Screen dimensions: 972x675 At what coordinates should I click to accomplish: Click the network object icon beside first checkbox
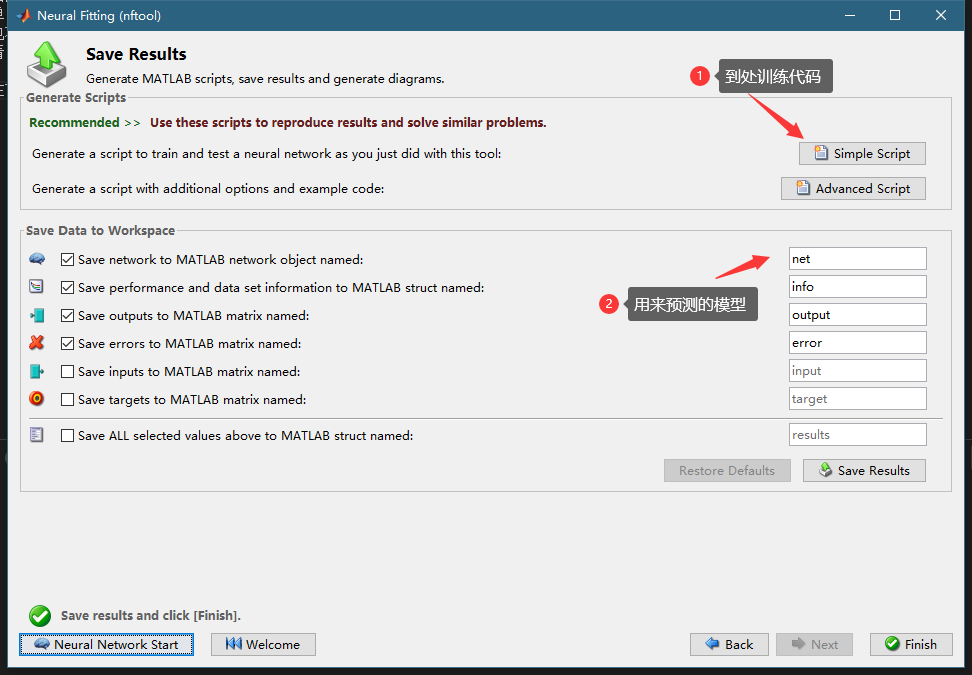click(x=37, y=259)
